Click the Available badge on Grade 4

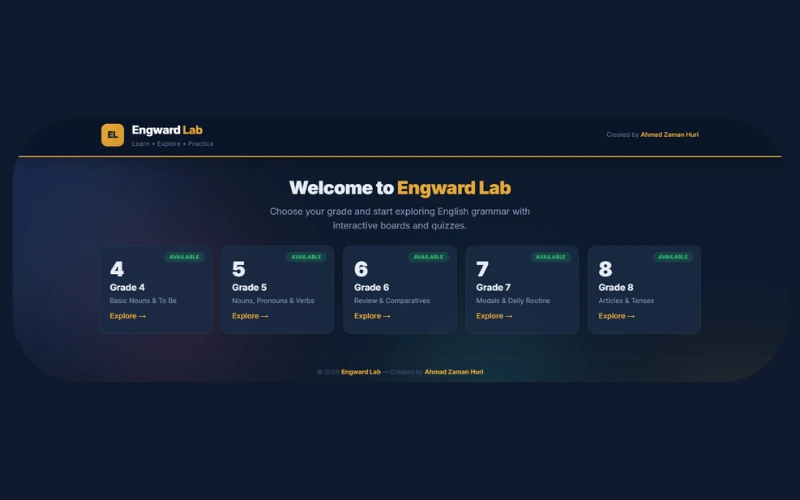[184, 257]
